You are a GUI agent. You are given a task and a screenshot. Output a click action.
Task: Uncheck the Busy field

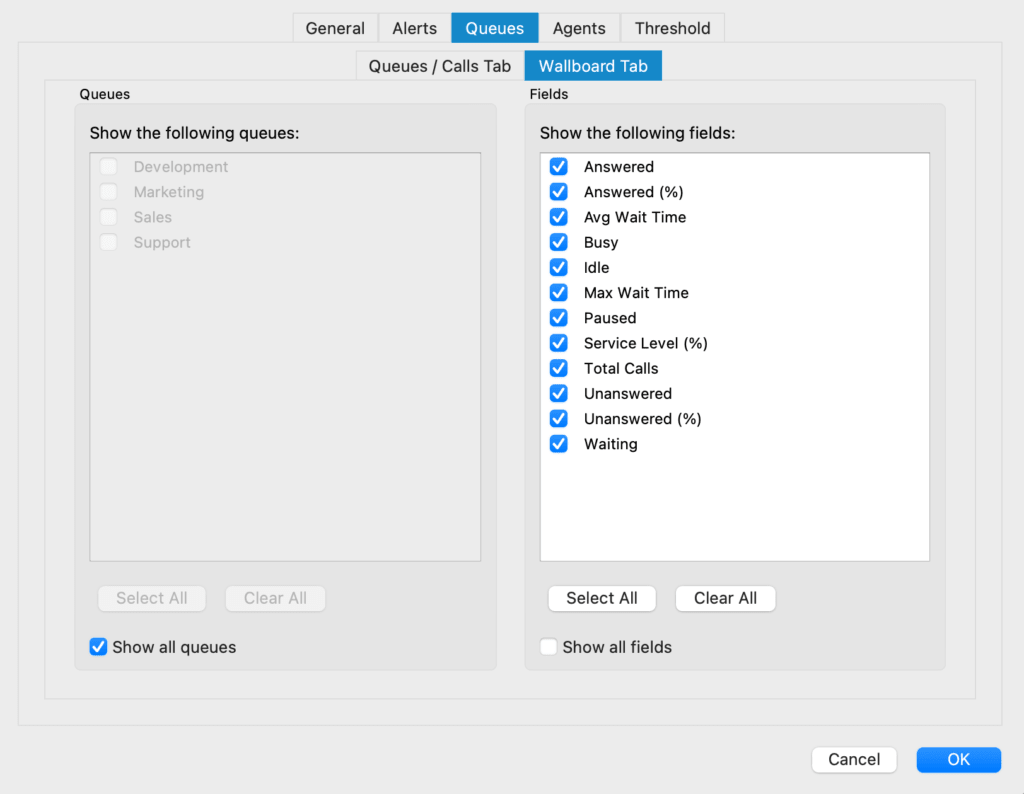[x=558, y=242]
